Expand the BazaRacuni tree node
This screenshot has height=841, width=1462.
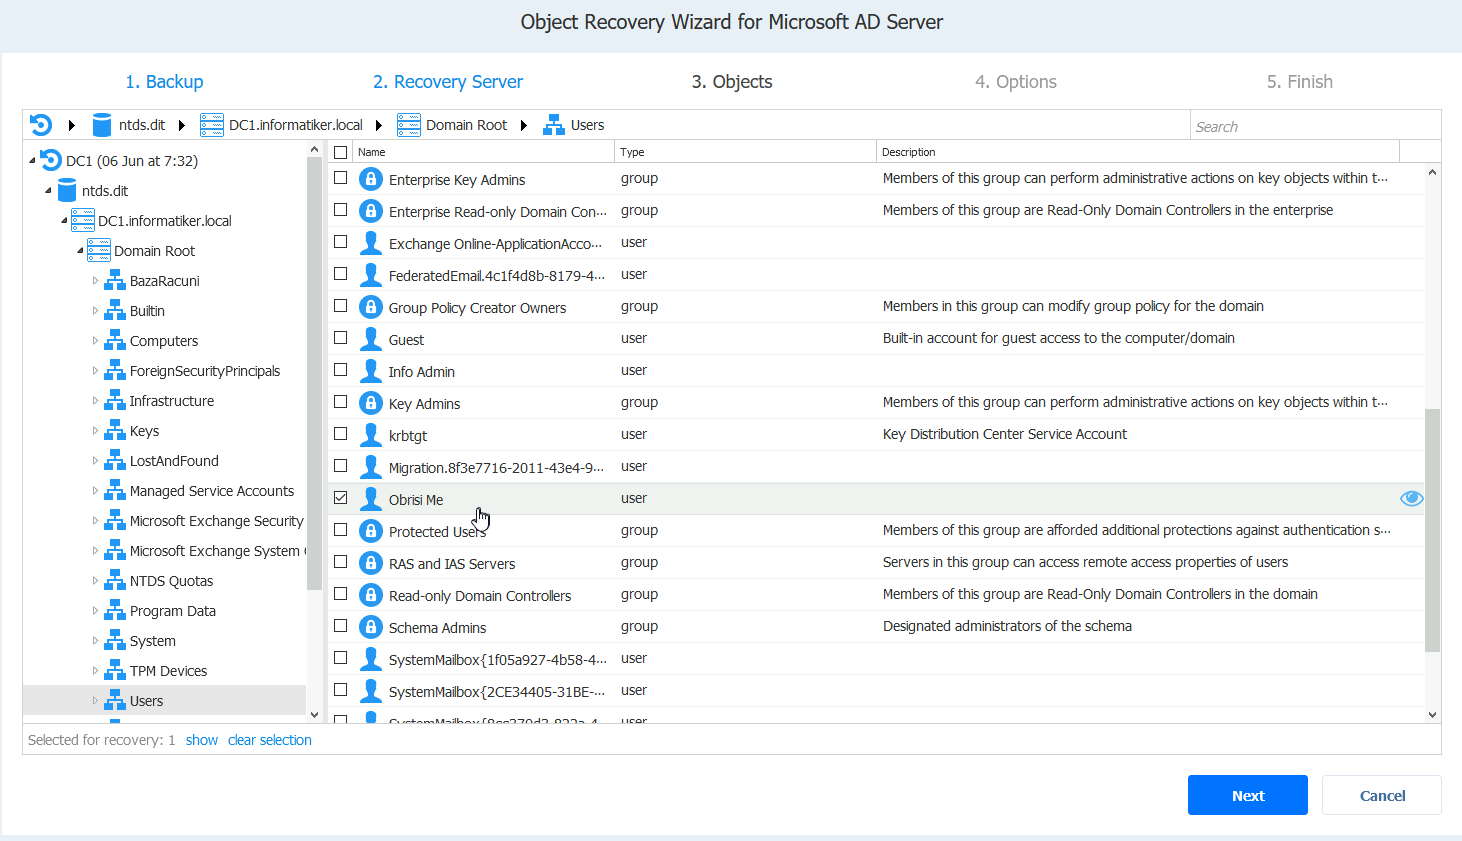(96, 281)
